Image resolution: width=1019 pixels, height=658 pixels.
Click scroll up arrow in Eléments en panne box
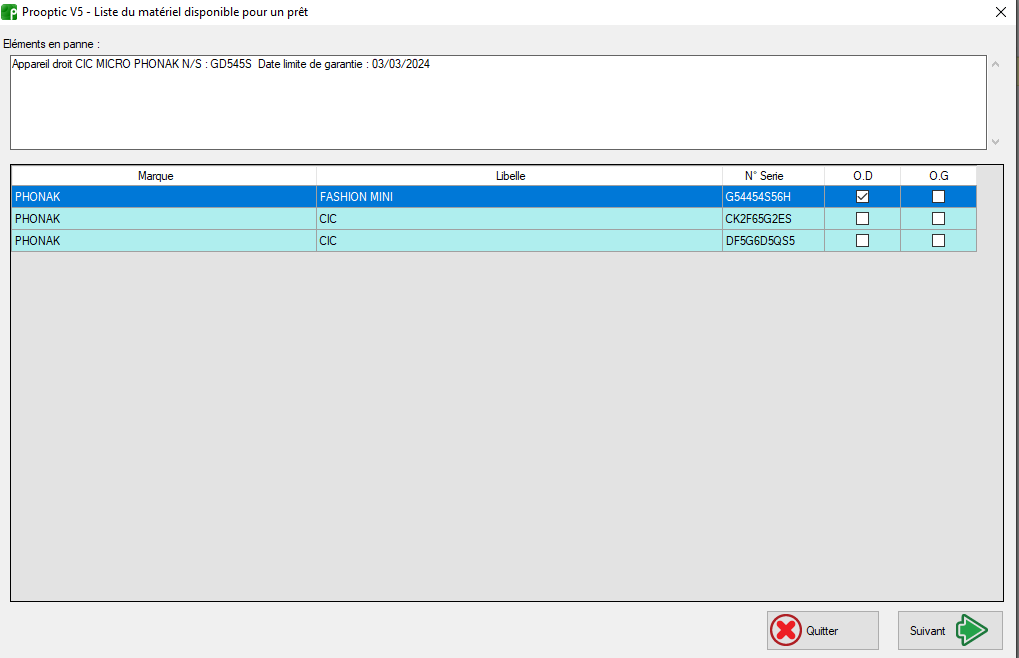(996, 64)
